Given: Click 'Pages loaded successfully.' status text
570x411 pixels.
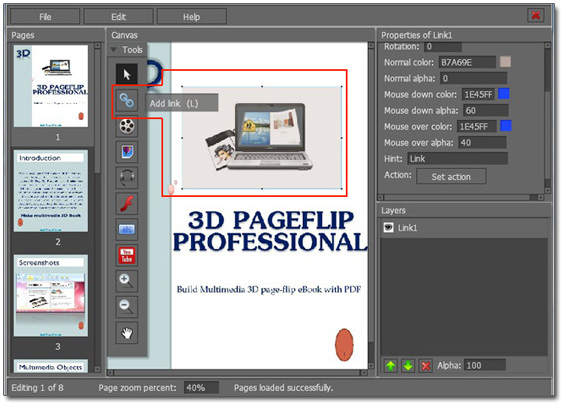Looking at the screenshot, I should tap(284, 388).
